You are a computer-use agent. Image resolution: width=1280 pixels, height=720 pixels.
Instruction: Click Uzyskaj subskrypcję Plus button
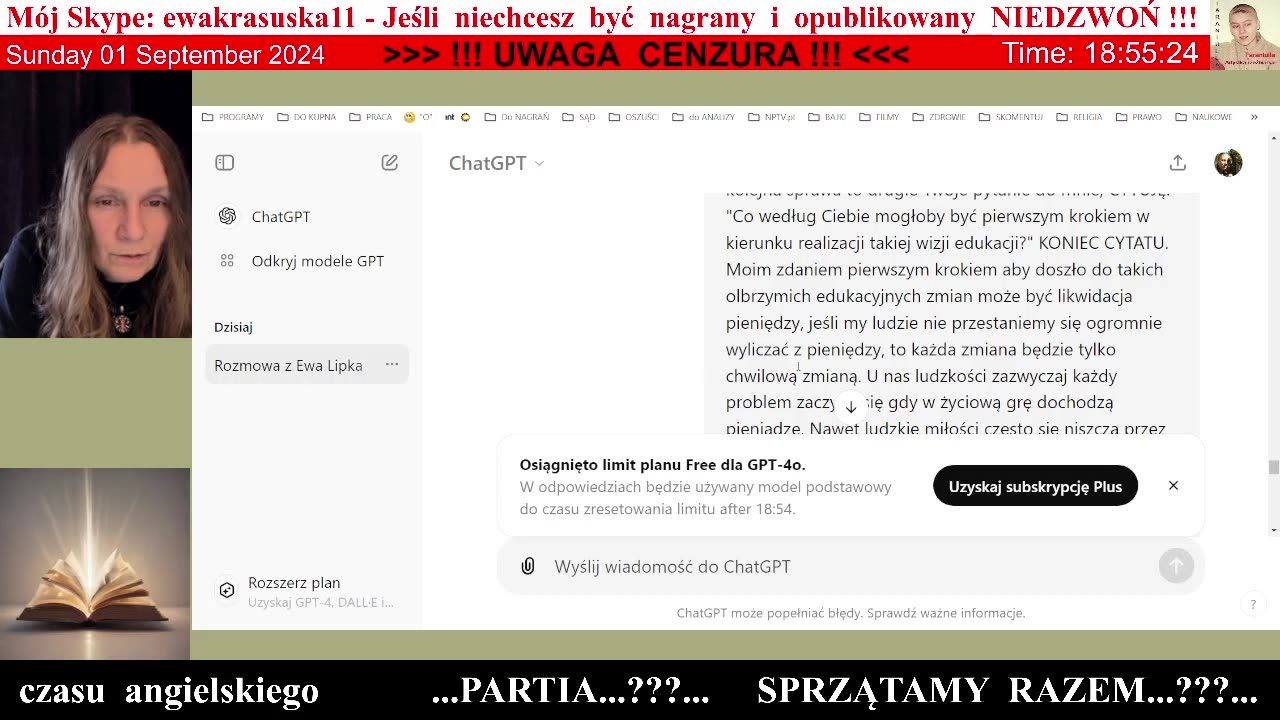pos(1035,486)
